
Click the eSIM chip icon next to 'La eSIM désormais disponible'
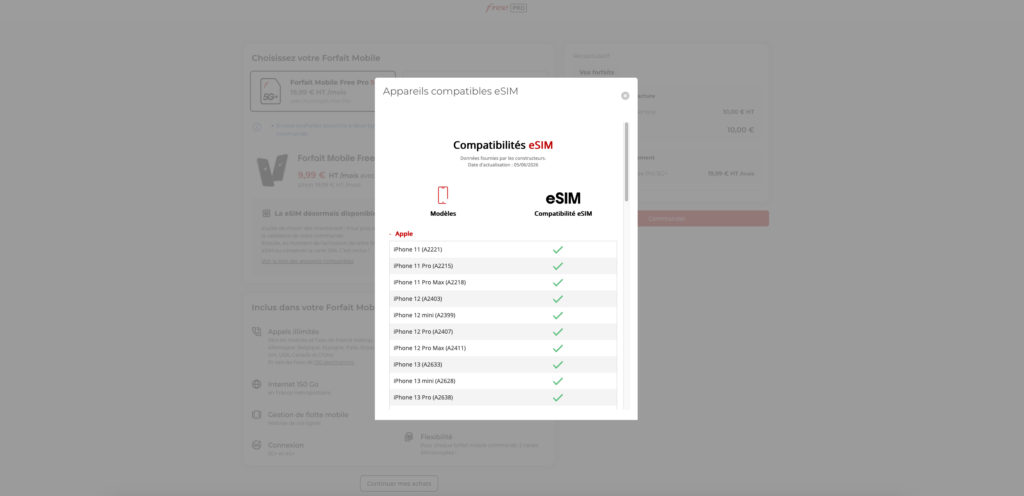point(266,213)
